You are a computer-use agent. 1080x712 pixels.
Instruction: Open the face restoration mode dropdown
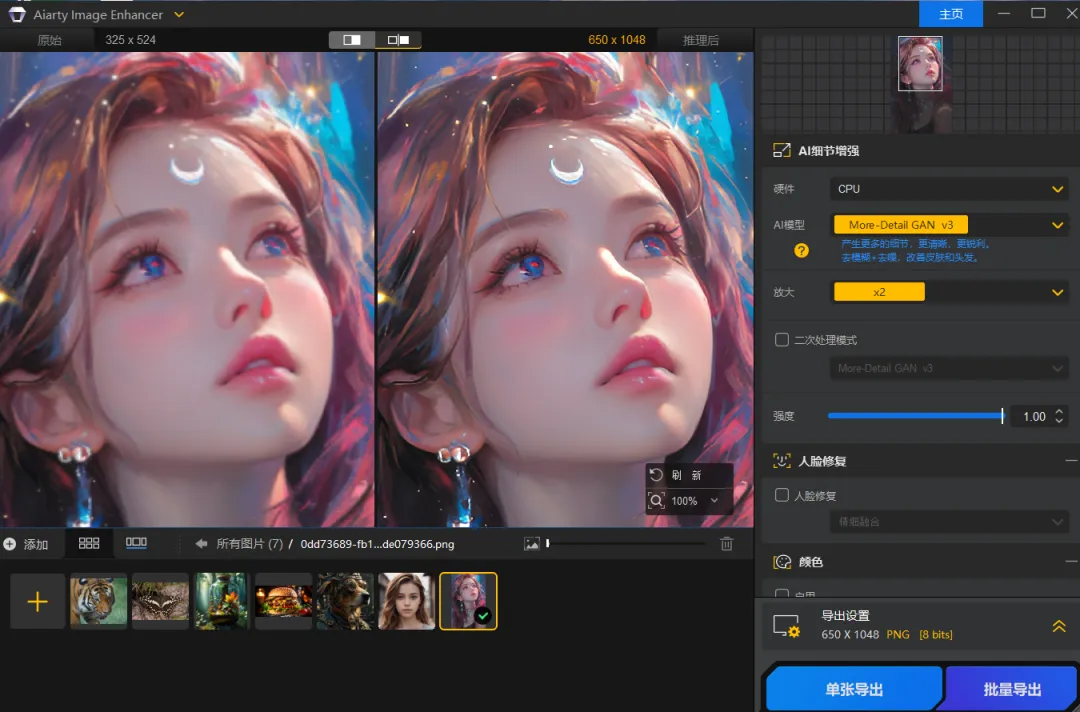click(950, 522)
